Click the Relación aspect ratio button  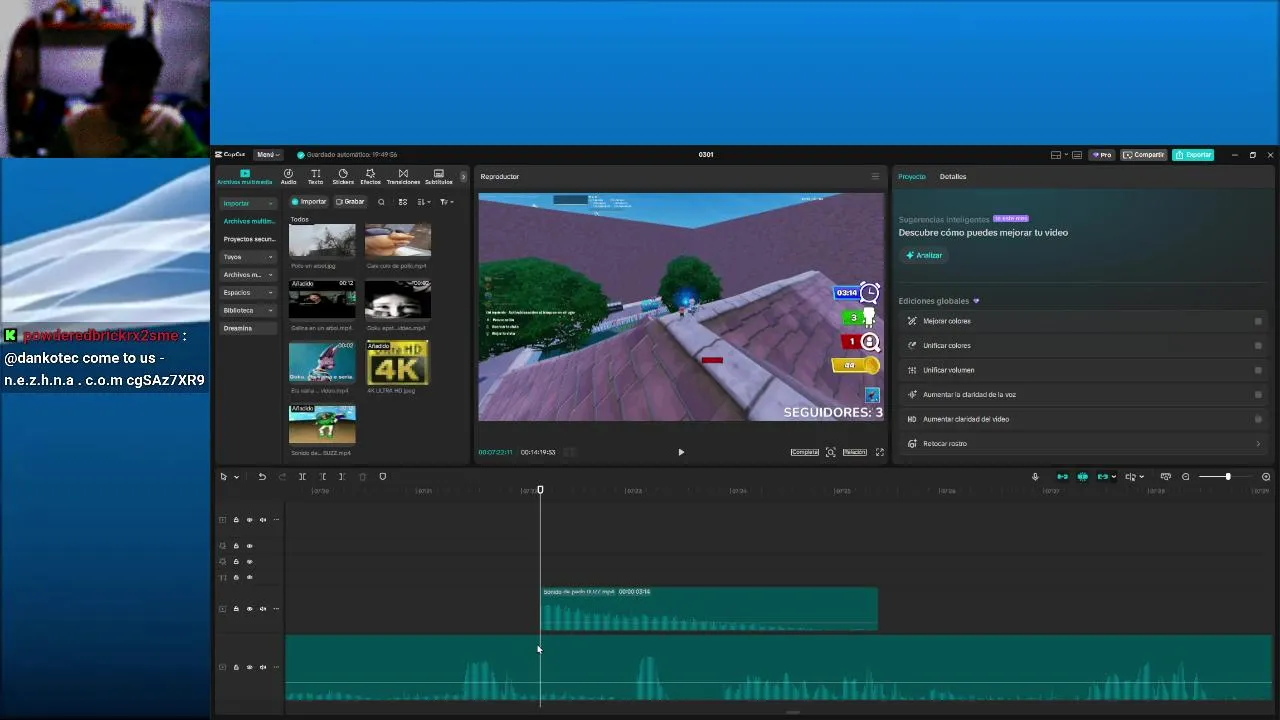point(854,452)
